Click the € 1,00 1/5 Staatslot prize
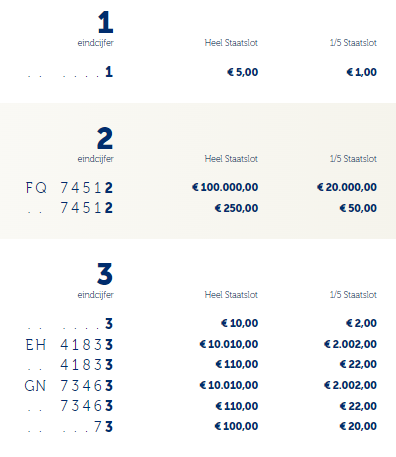The image size is (396, 457). click(x=362, y=72)
